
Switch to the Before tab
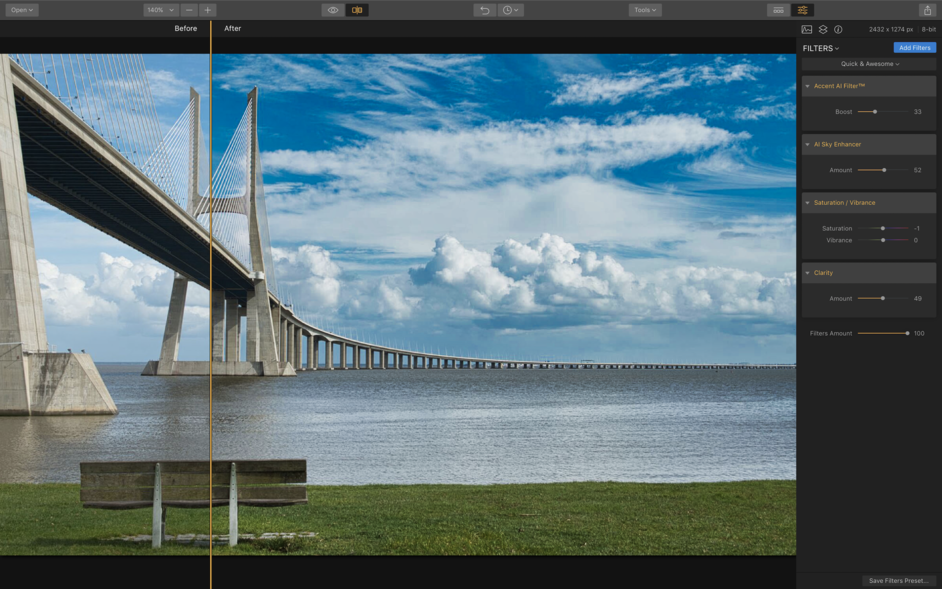[186, 28]
